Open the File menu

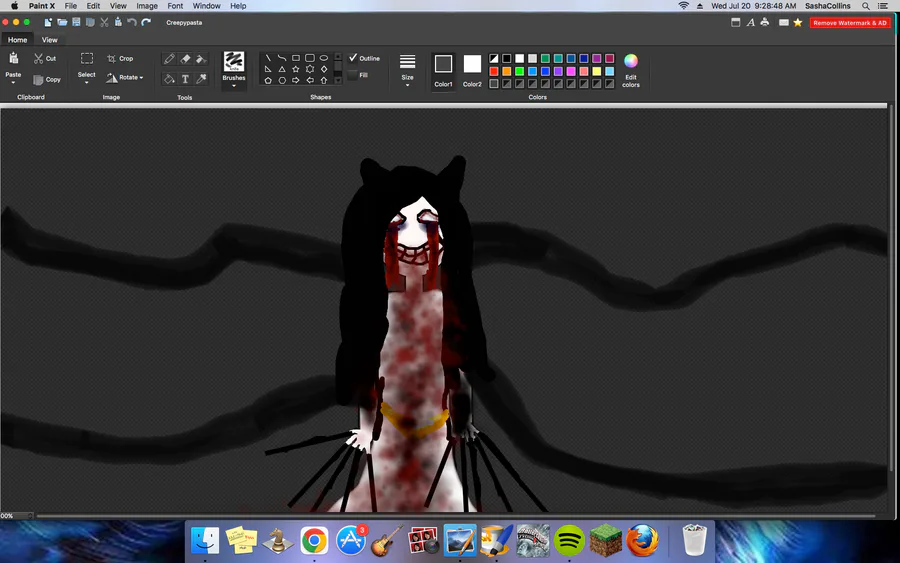(x=71, y=6)
